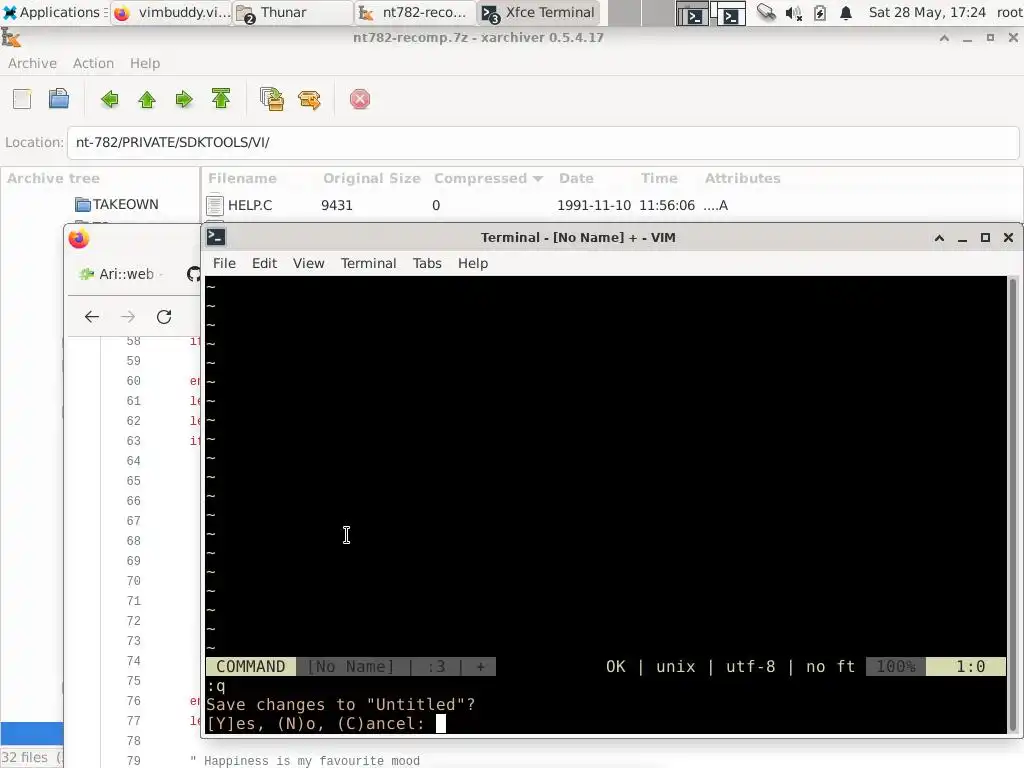This screenshot has width=1024, height=768.
Task: Open the terminal window Help menu
Action: pyautogui.click(x=473, y=263)
